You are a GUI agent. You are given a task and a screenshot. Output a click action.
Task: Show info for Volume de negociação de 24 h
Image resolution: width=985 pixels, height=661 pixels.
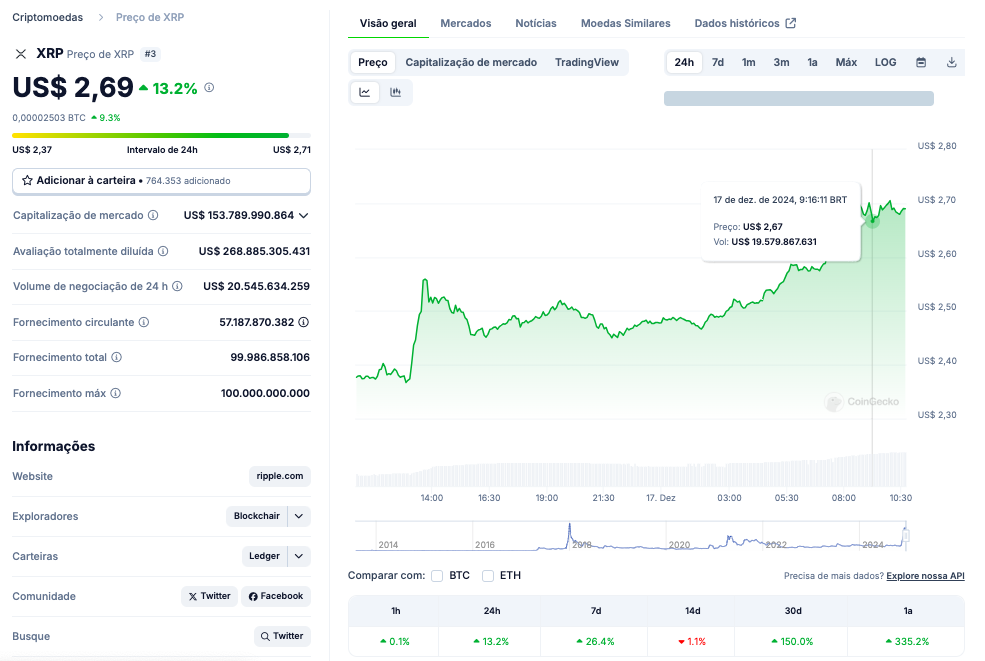coord(178,287)
